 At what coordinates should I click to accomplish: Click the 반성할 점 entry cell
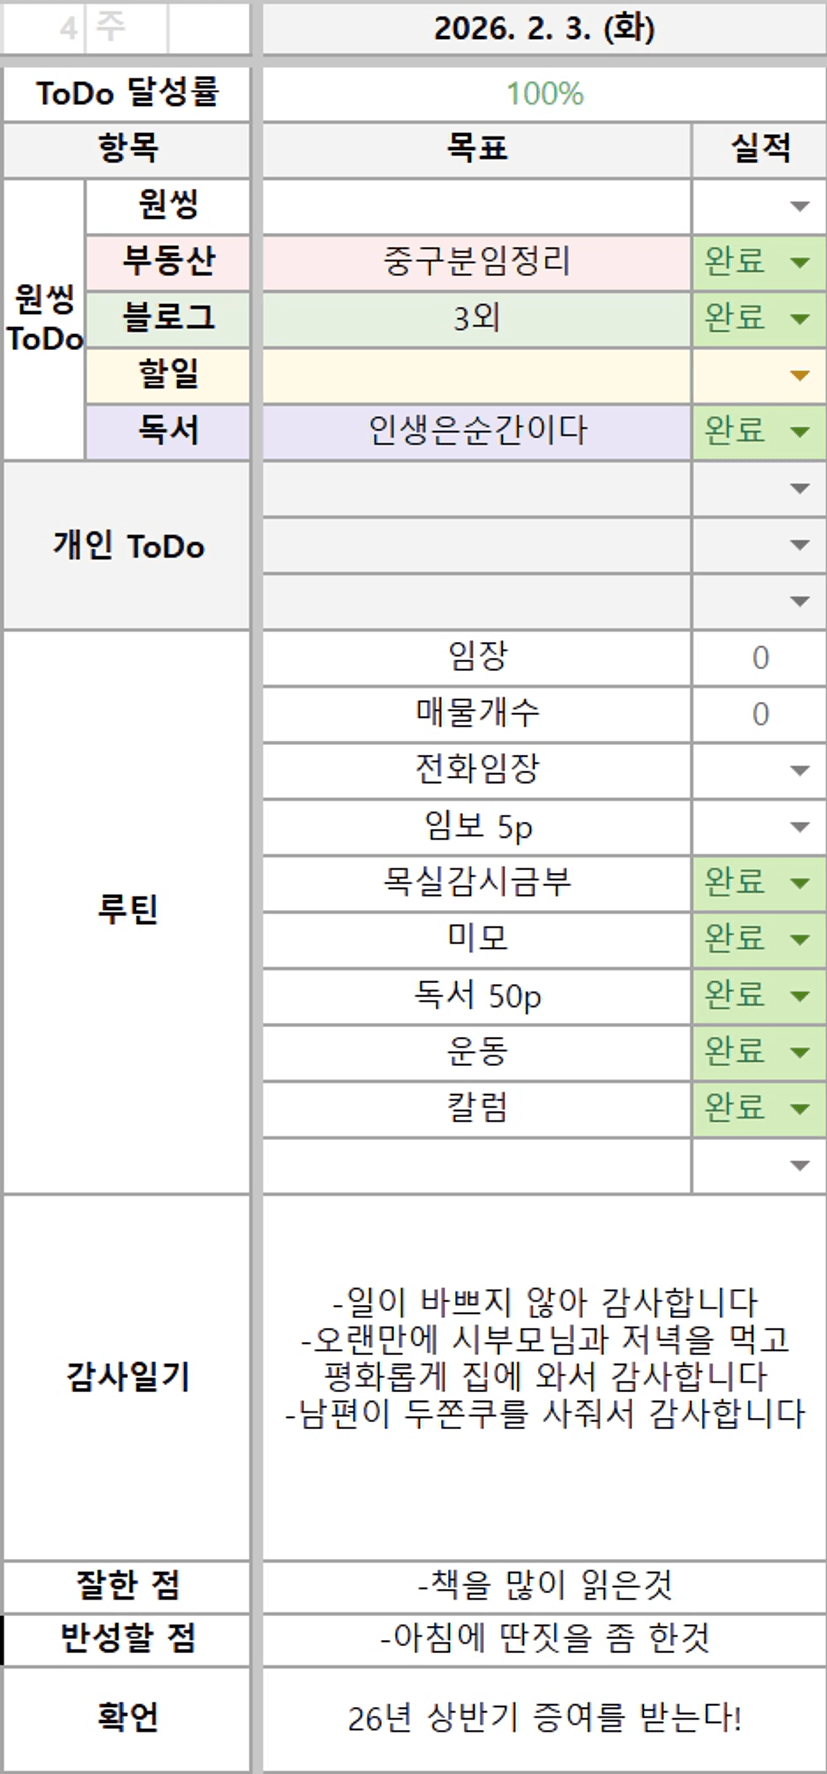pyautogui.click(x=544, y=1638)
